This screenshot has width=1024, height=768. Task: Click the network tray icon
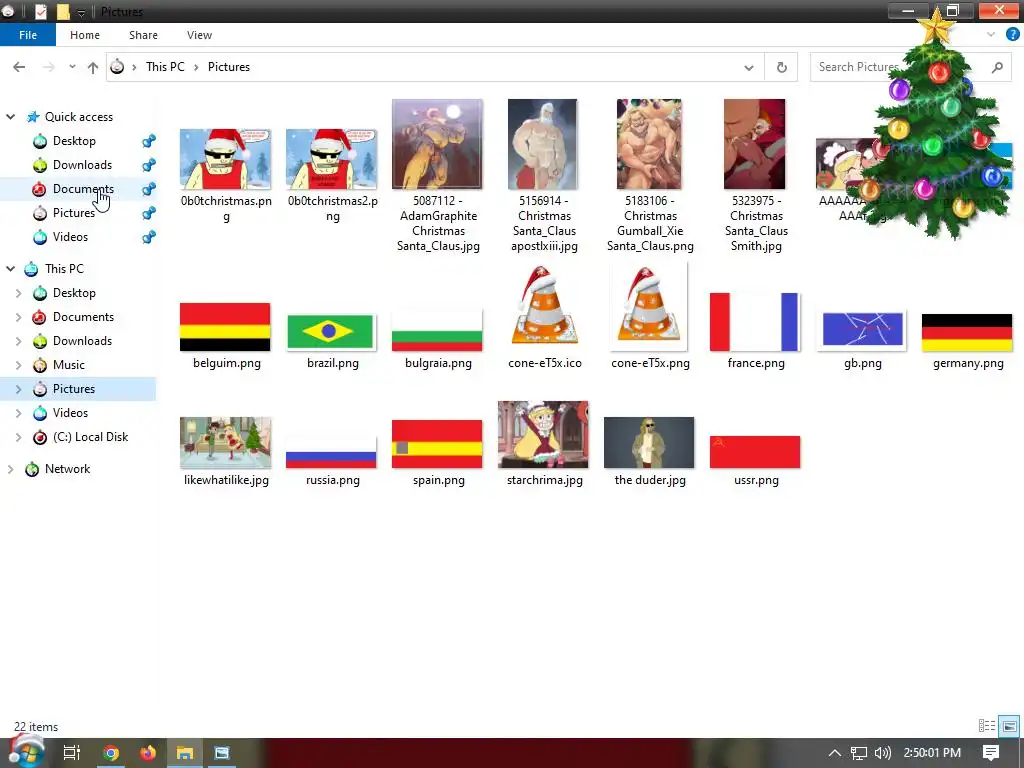coord(859,753)
